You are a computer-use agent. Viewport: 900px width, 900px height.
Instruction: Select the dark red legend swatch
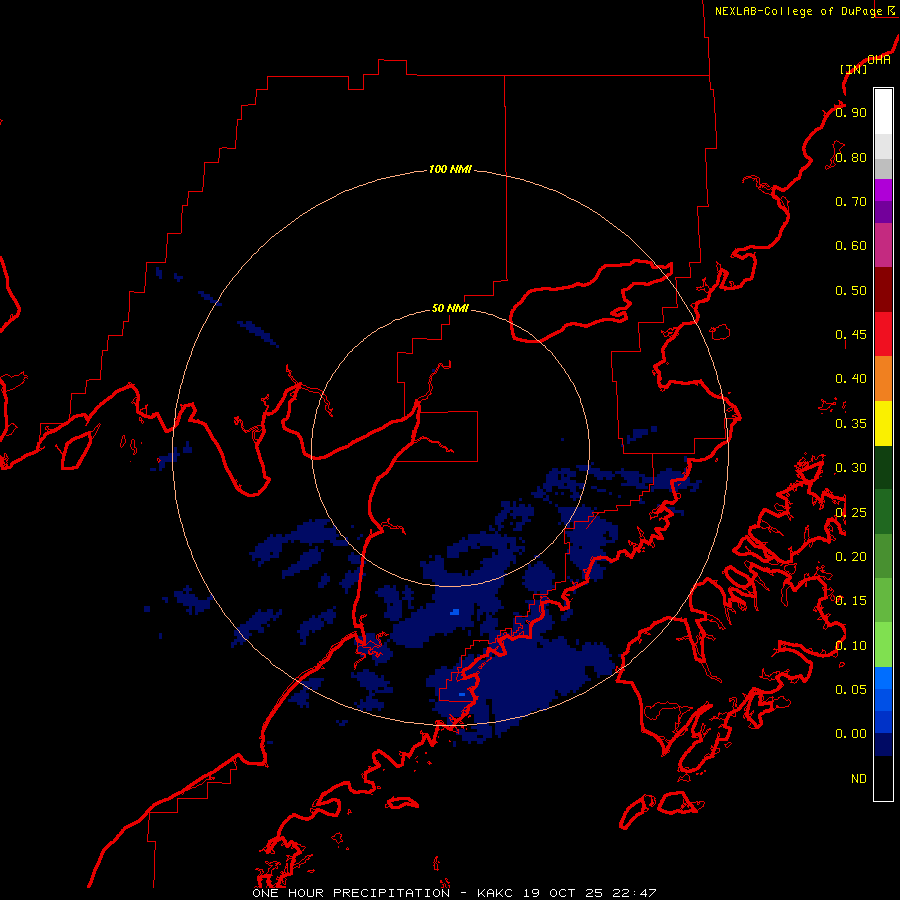883,290
